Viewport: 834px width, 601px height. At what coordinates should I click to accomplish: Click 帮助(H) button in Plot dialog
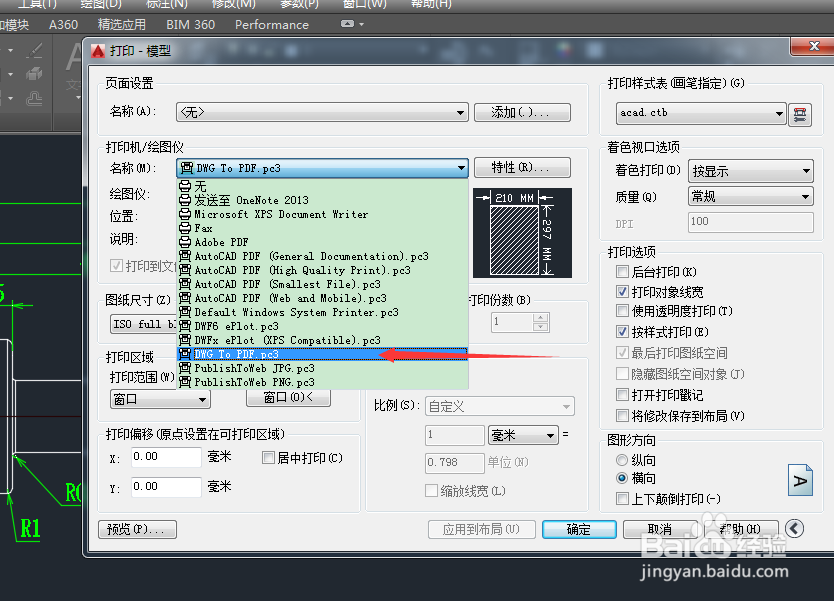click(x=741, y=529)
